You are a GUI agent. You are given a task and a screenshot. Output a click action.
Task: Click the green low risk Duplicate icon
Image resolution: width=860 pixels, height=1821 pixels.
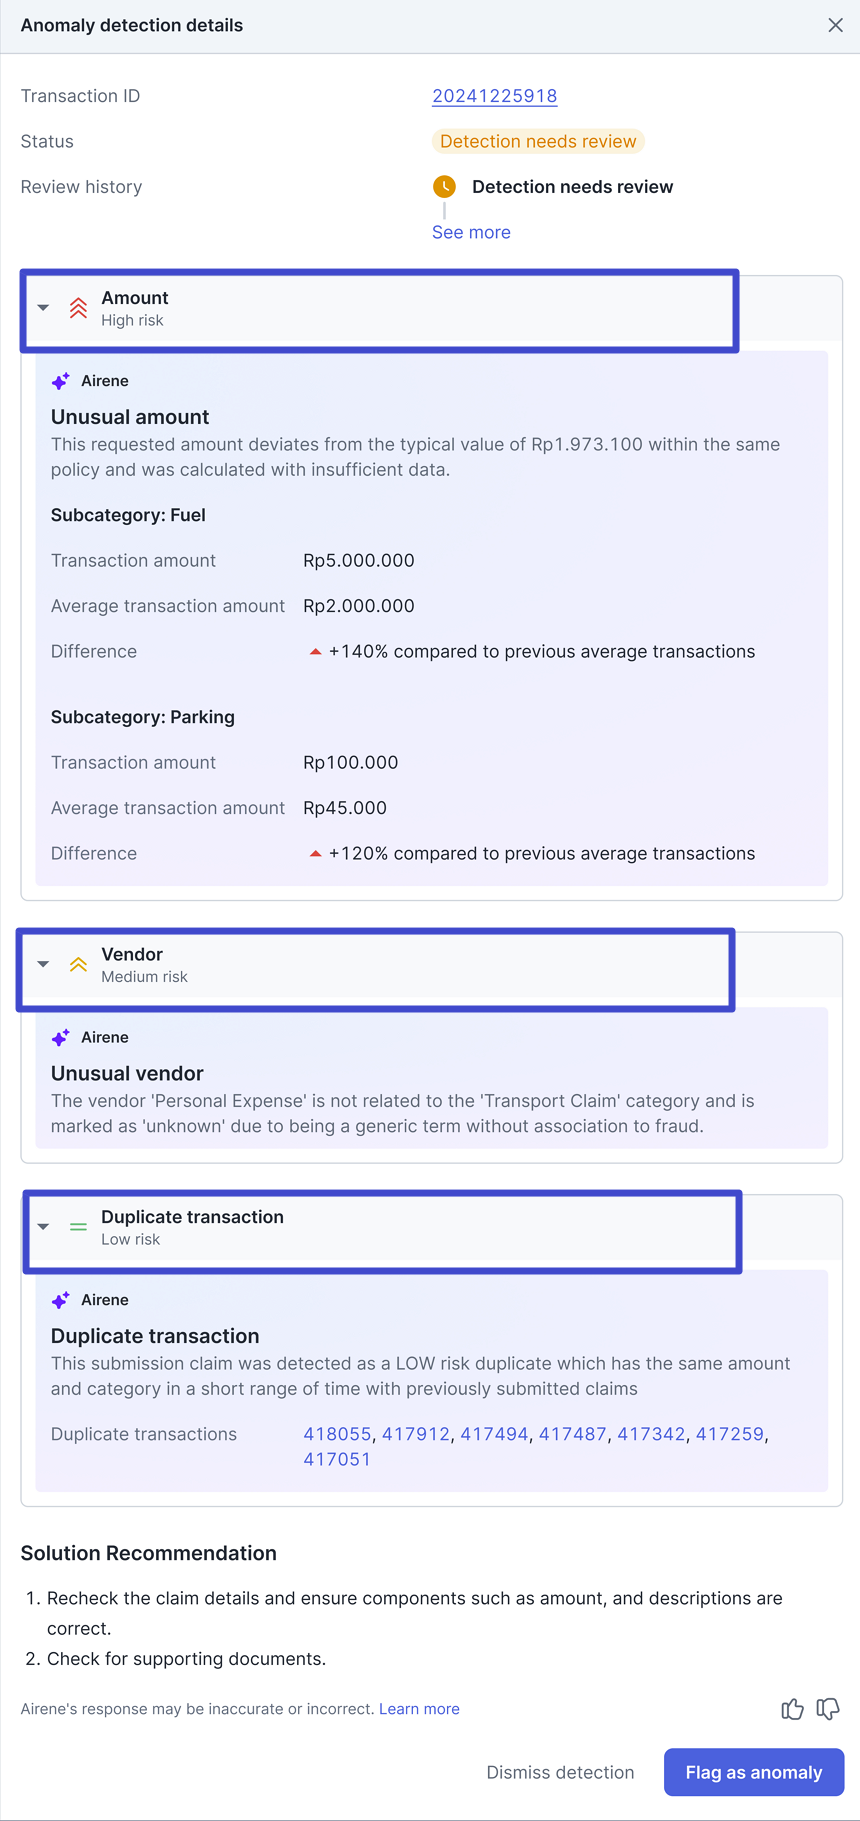(x=78, y=1227)
